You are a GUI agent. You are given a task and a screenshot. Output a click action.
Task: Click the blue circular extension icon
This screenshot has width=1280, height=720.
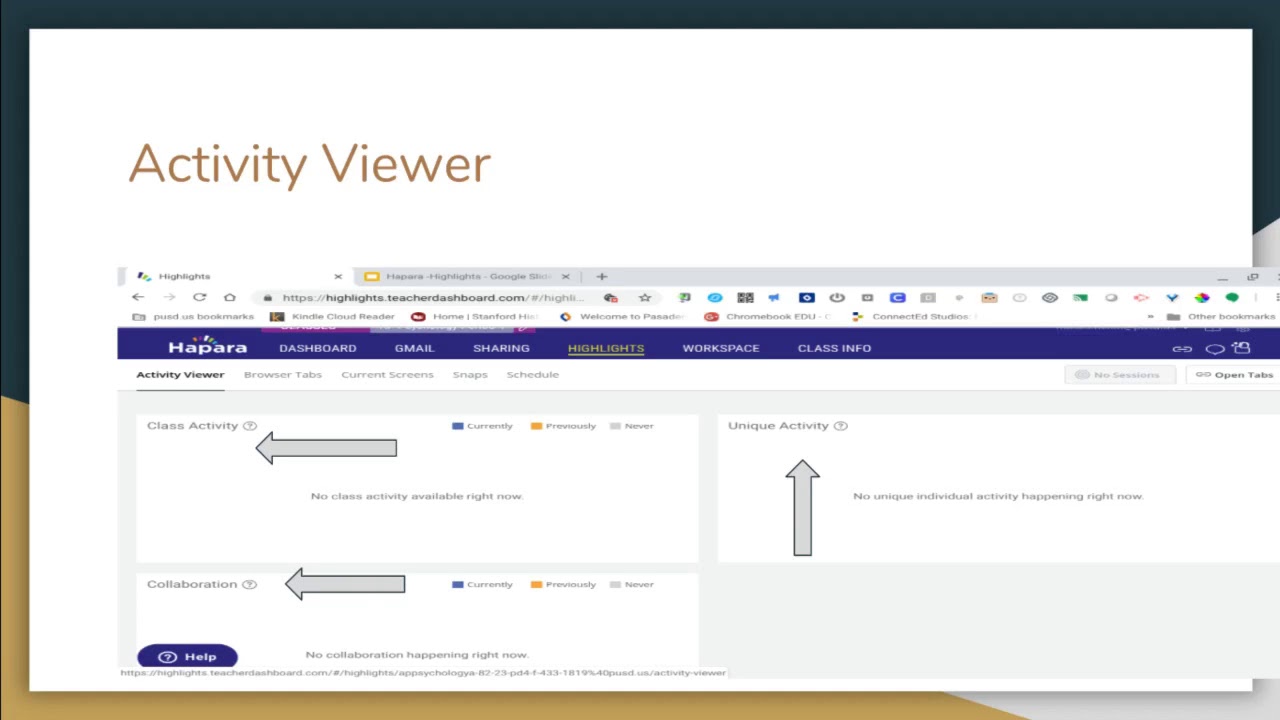click(715, 297)
